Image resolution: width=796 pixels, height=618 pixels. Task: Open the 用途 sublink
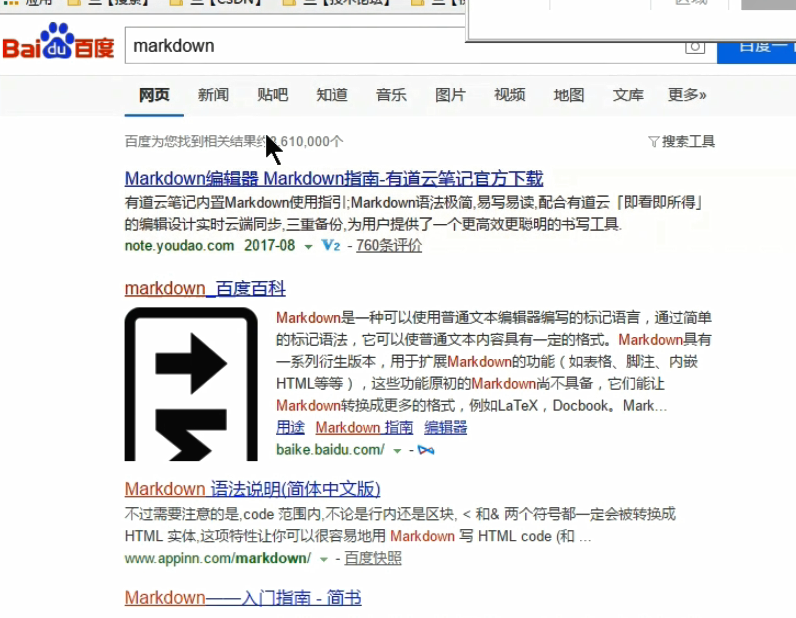click(x=290, y=428)
